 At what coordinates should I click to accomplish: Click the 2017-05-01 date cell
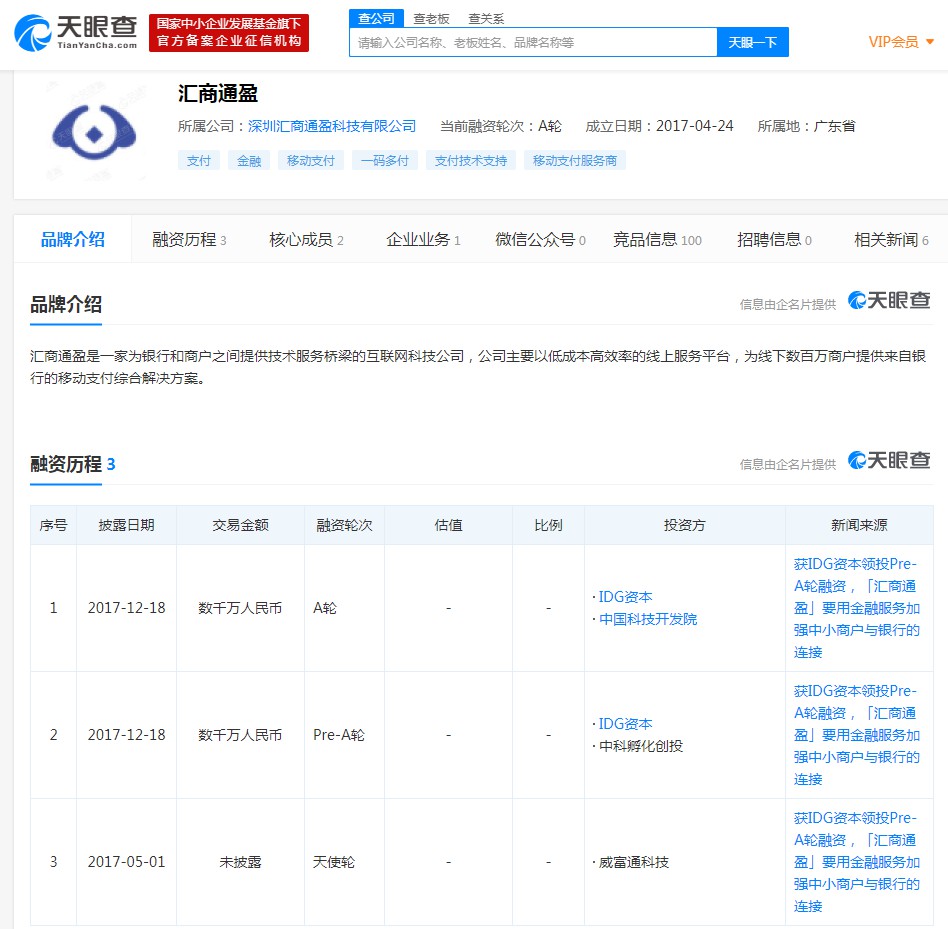[x=126, y=862]
